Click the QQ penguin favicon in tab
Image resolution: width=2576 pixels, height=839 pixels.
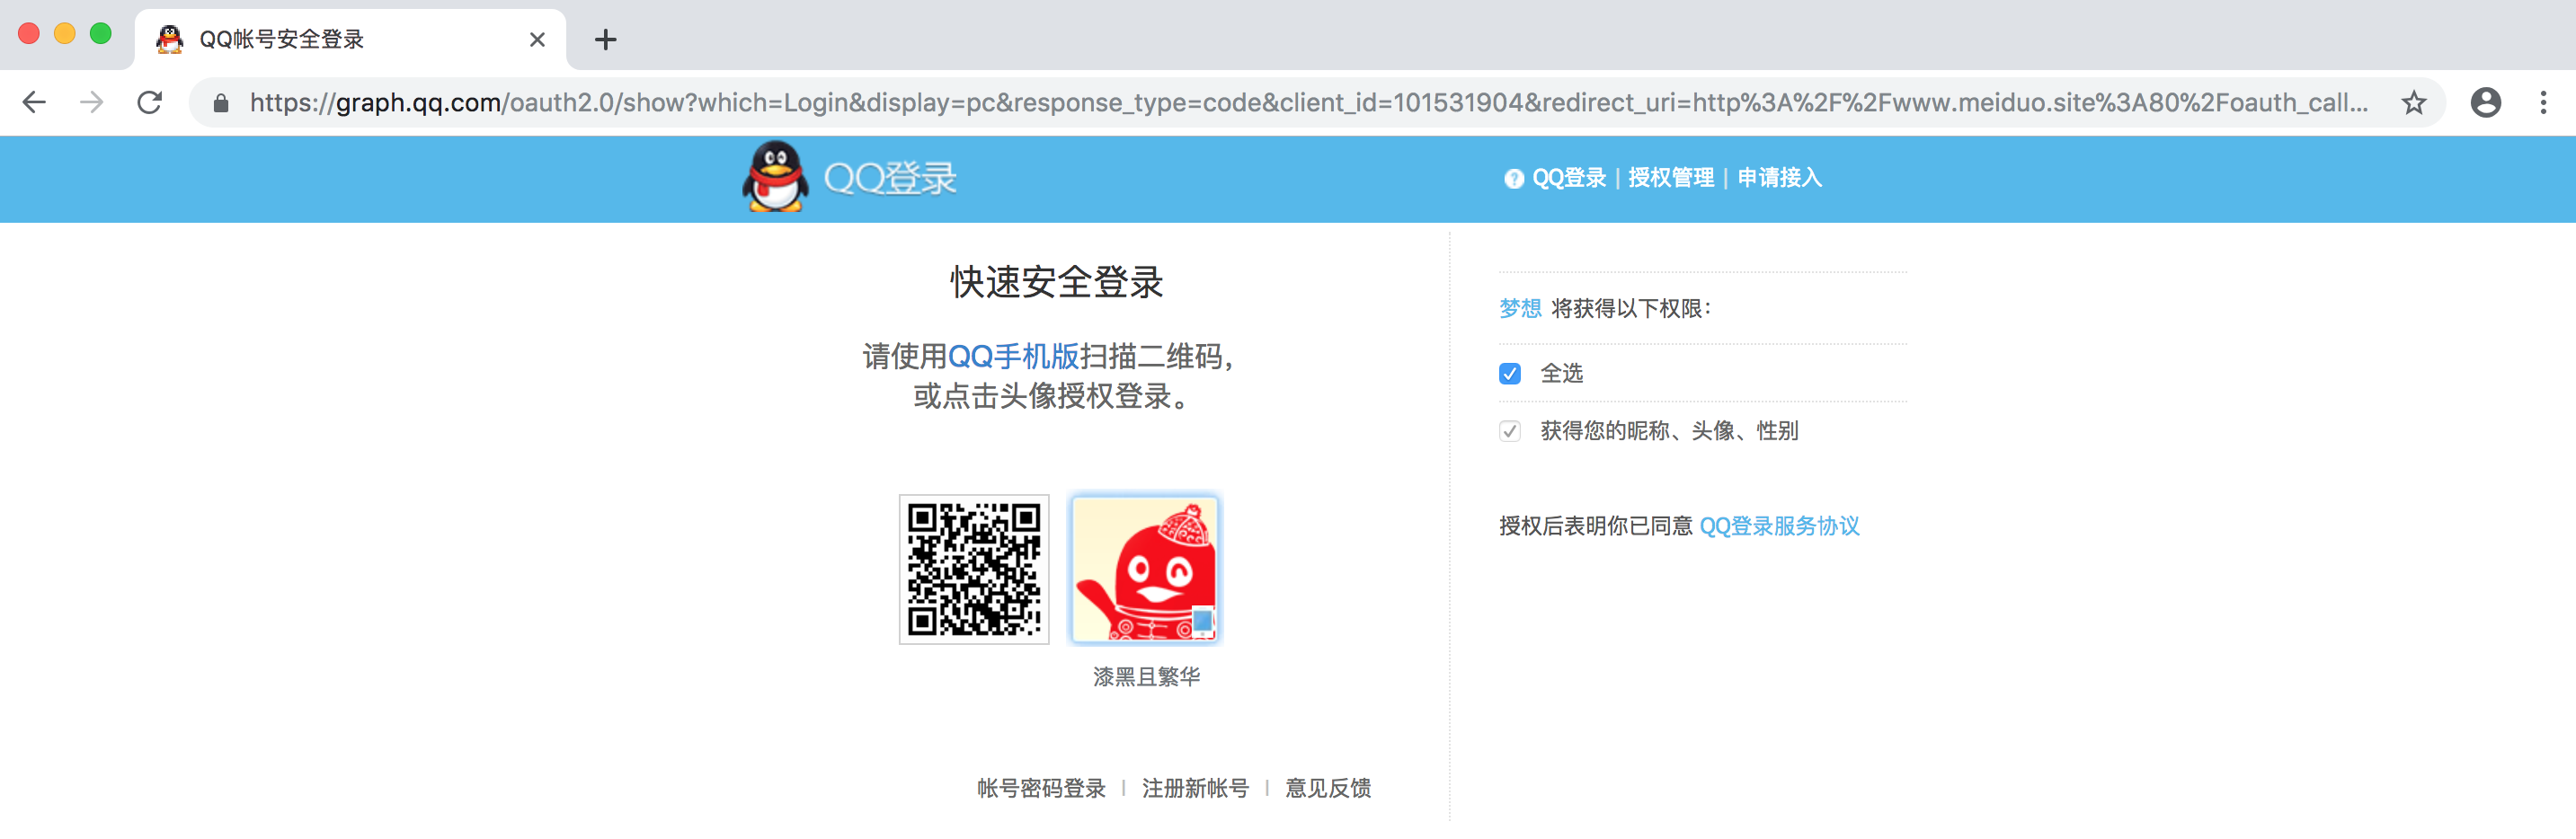click(x=170, y=40)
